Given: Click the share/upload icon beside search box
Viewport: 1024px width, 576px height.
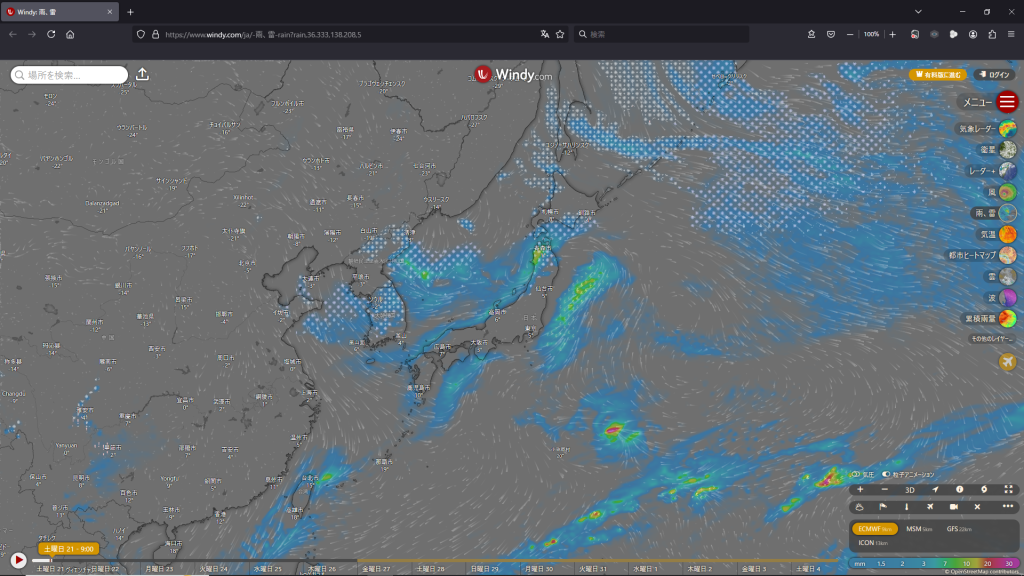Looking at the screenshot, I should 142,75.
